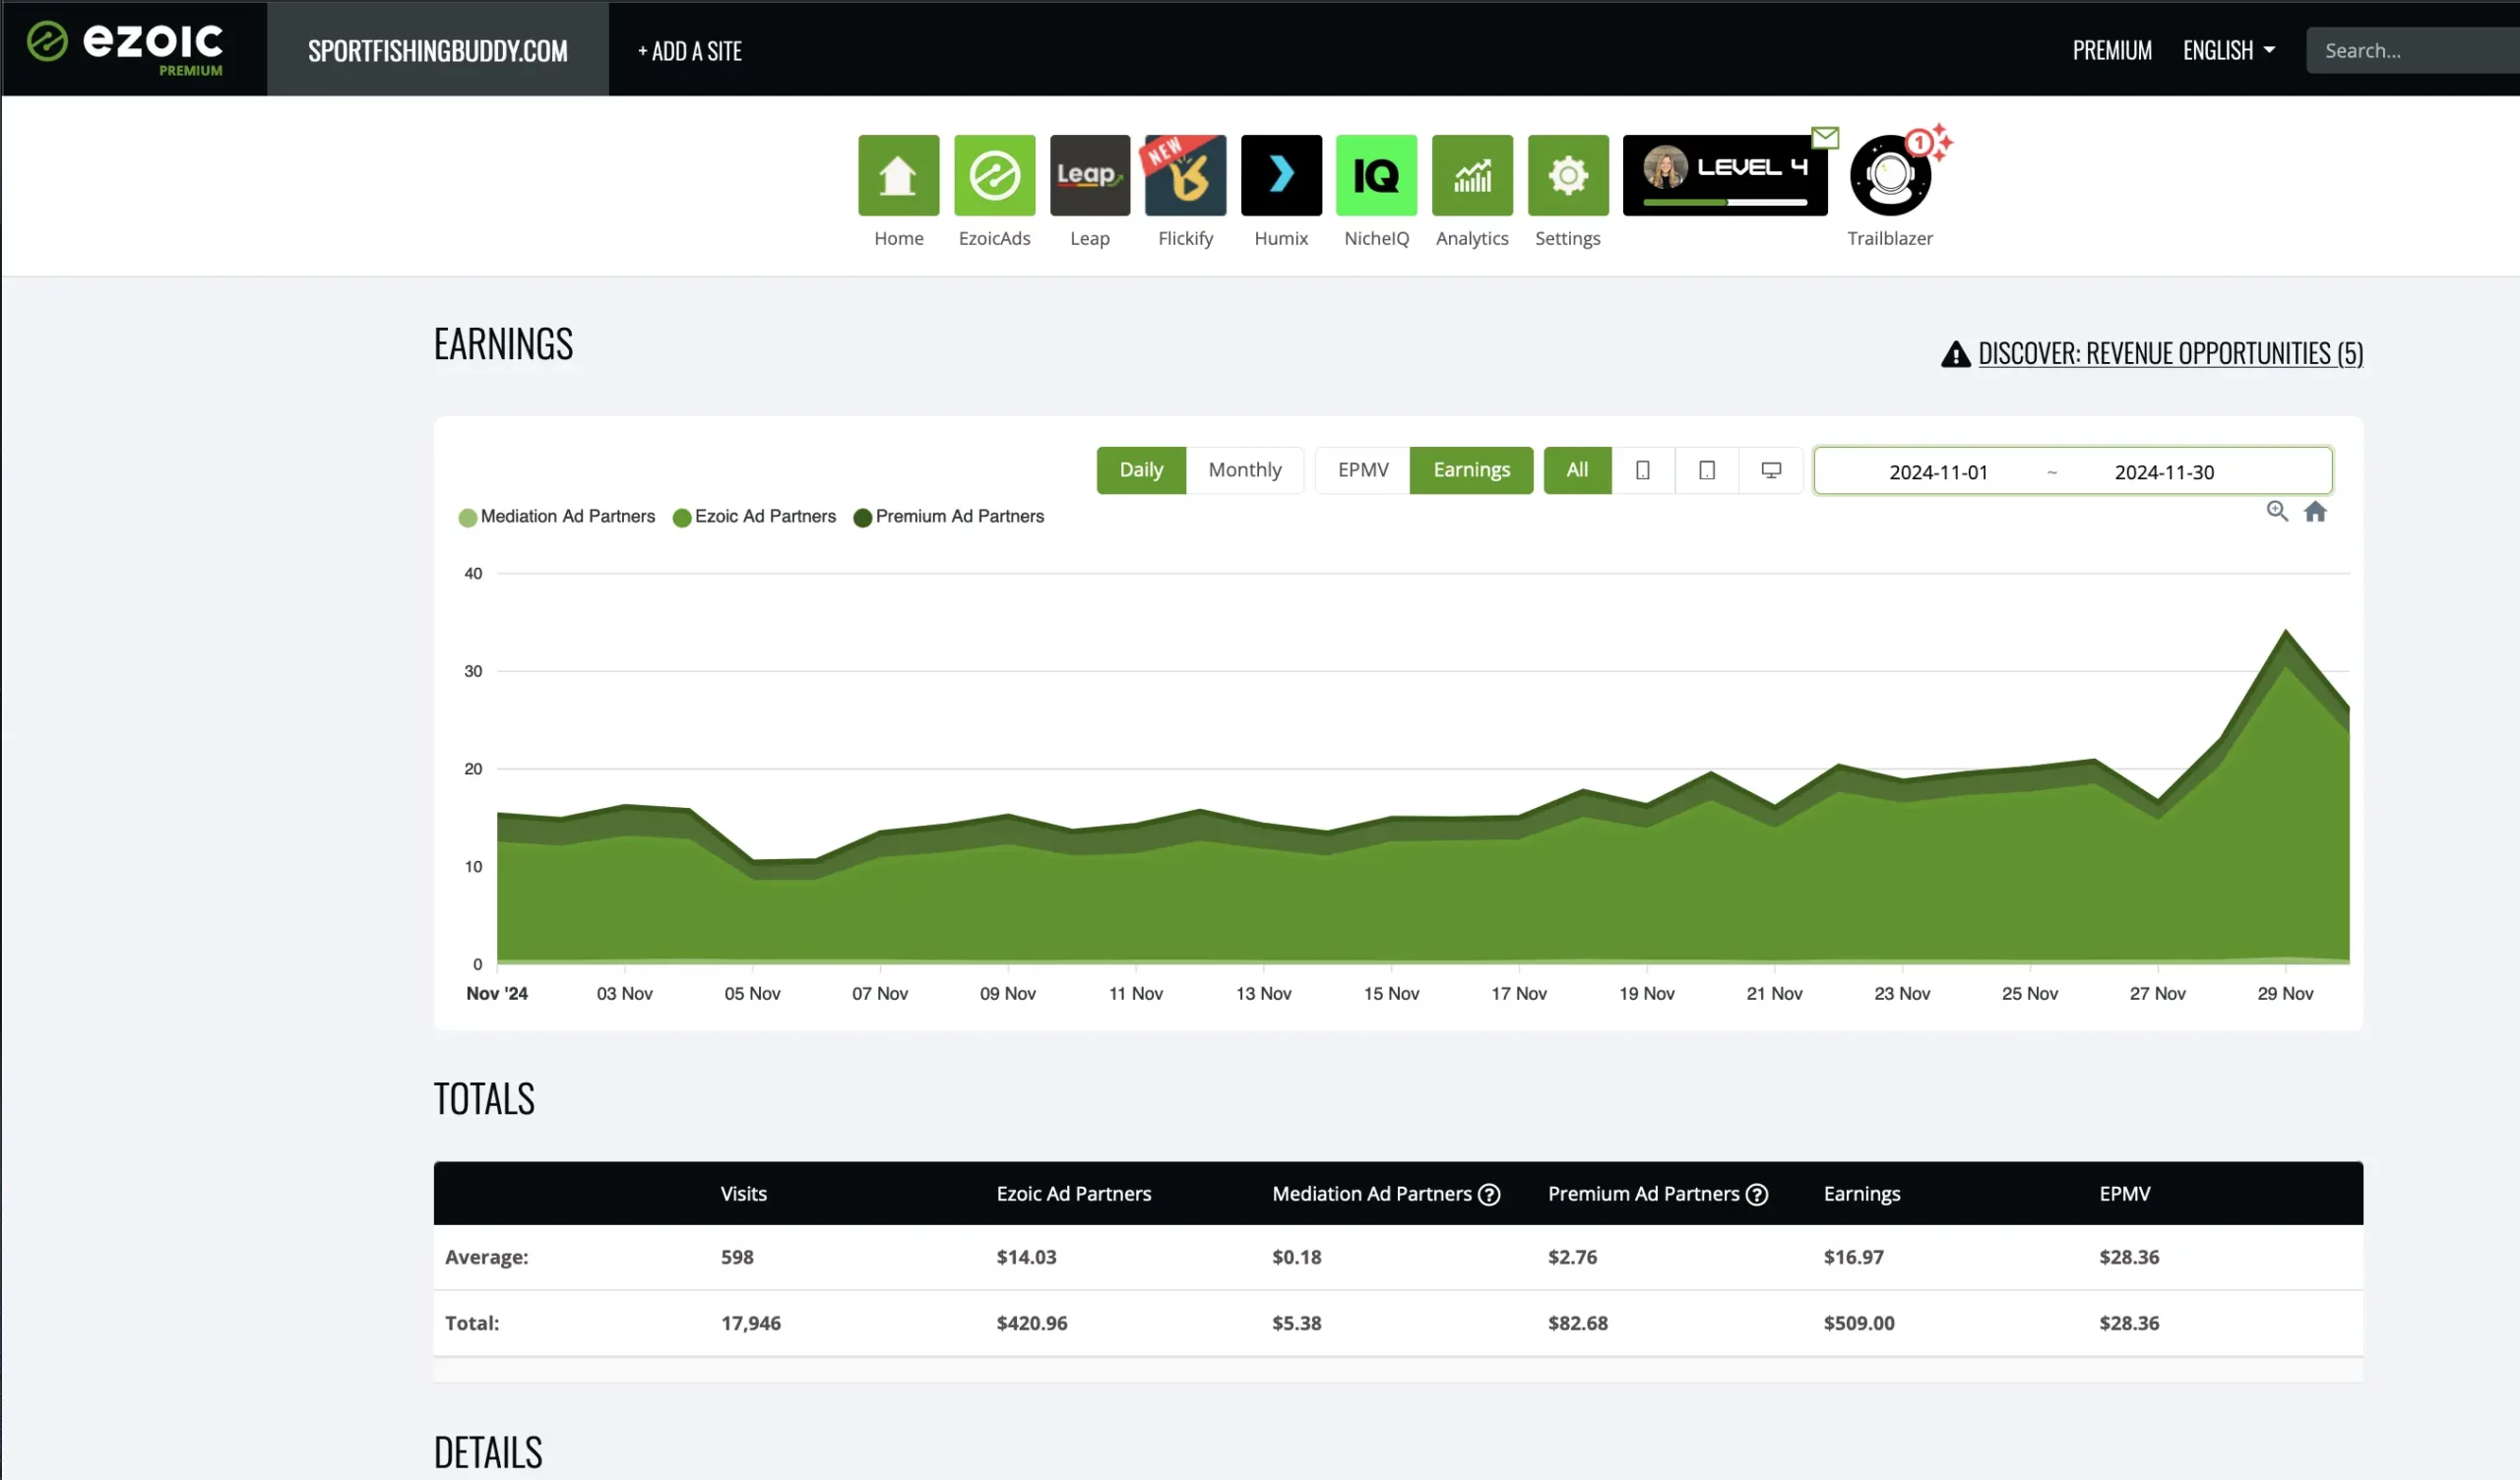Reset chart zoom with home icon
This screenshot has width=2520, height=1480.
2315,512
